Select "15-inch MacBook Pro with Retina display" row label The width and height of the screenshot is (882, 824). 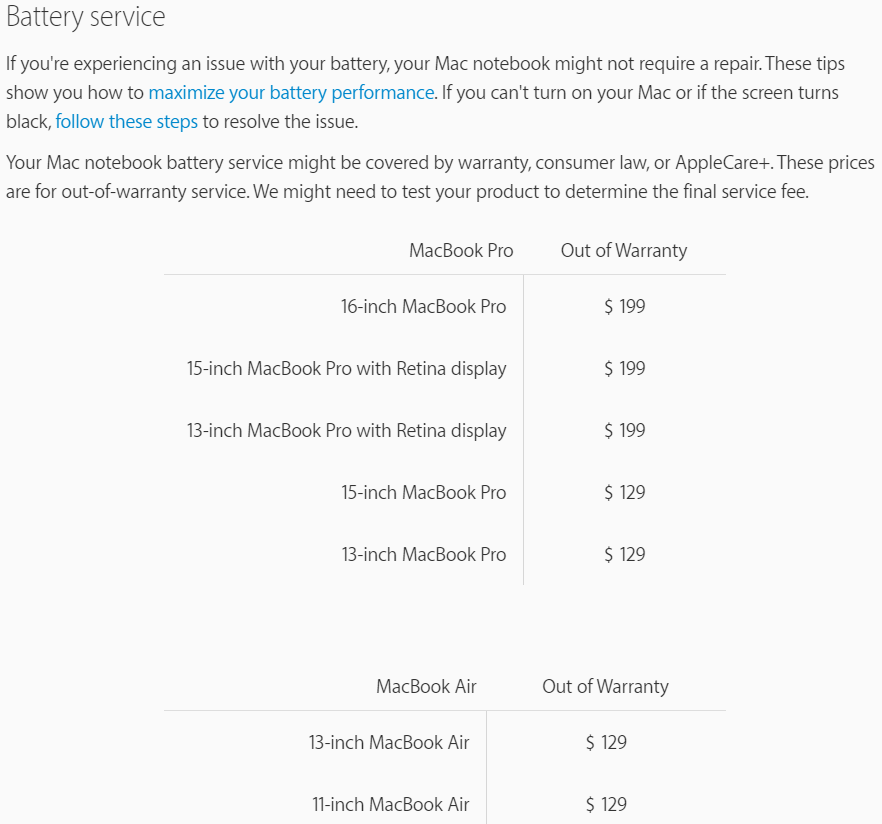pos(347,368)
